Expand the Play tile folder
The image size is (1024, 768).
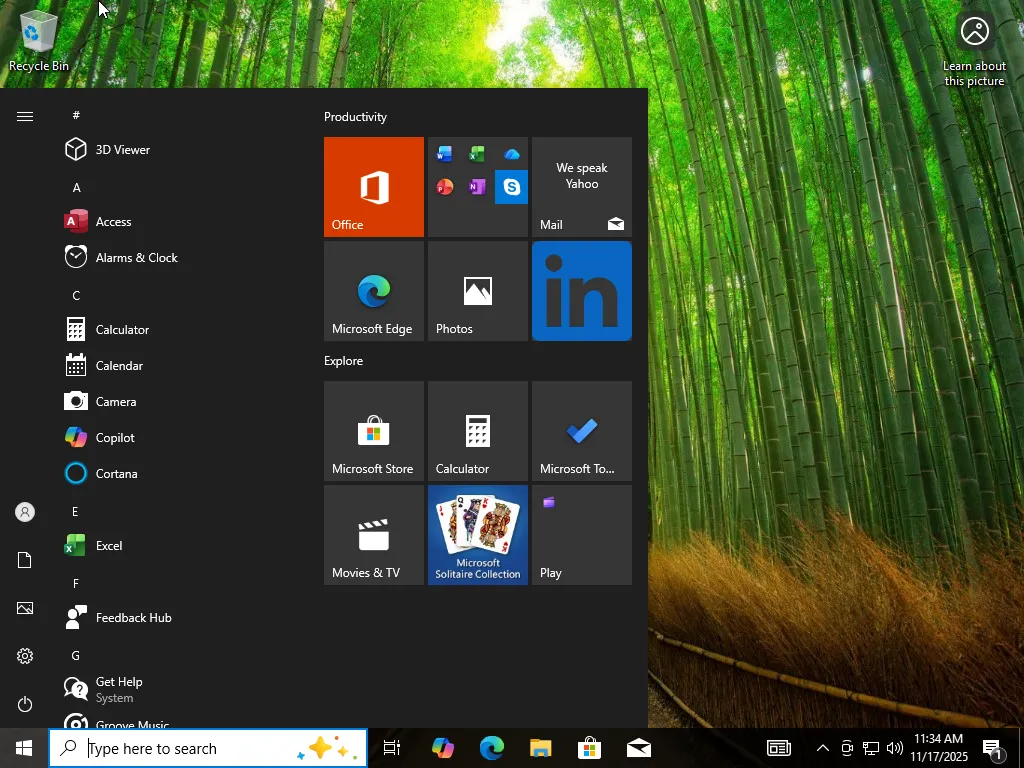pos(581,535)
